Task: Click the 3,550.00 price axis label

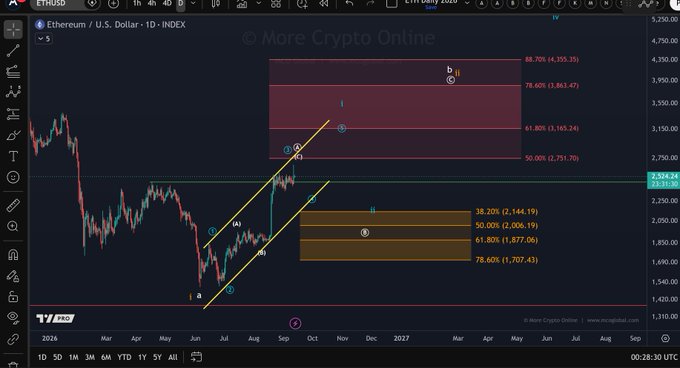Action: click(x=664, y=103)
